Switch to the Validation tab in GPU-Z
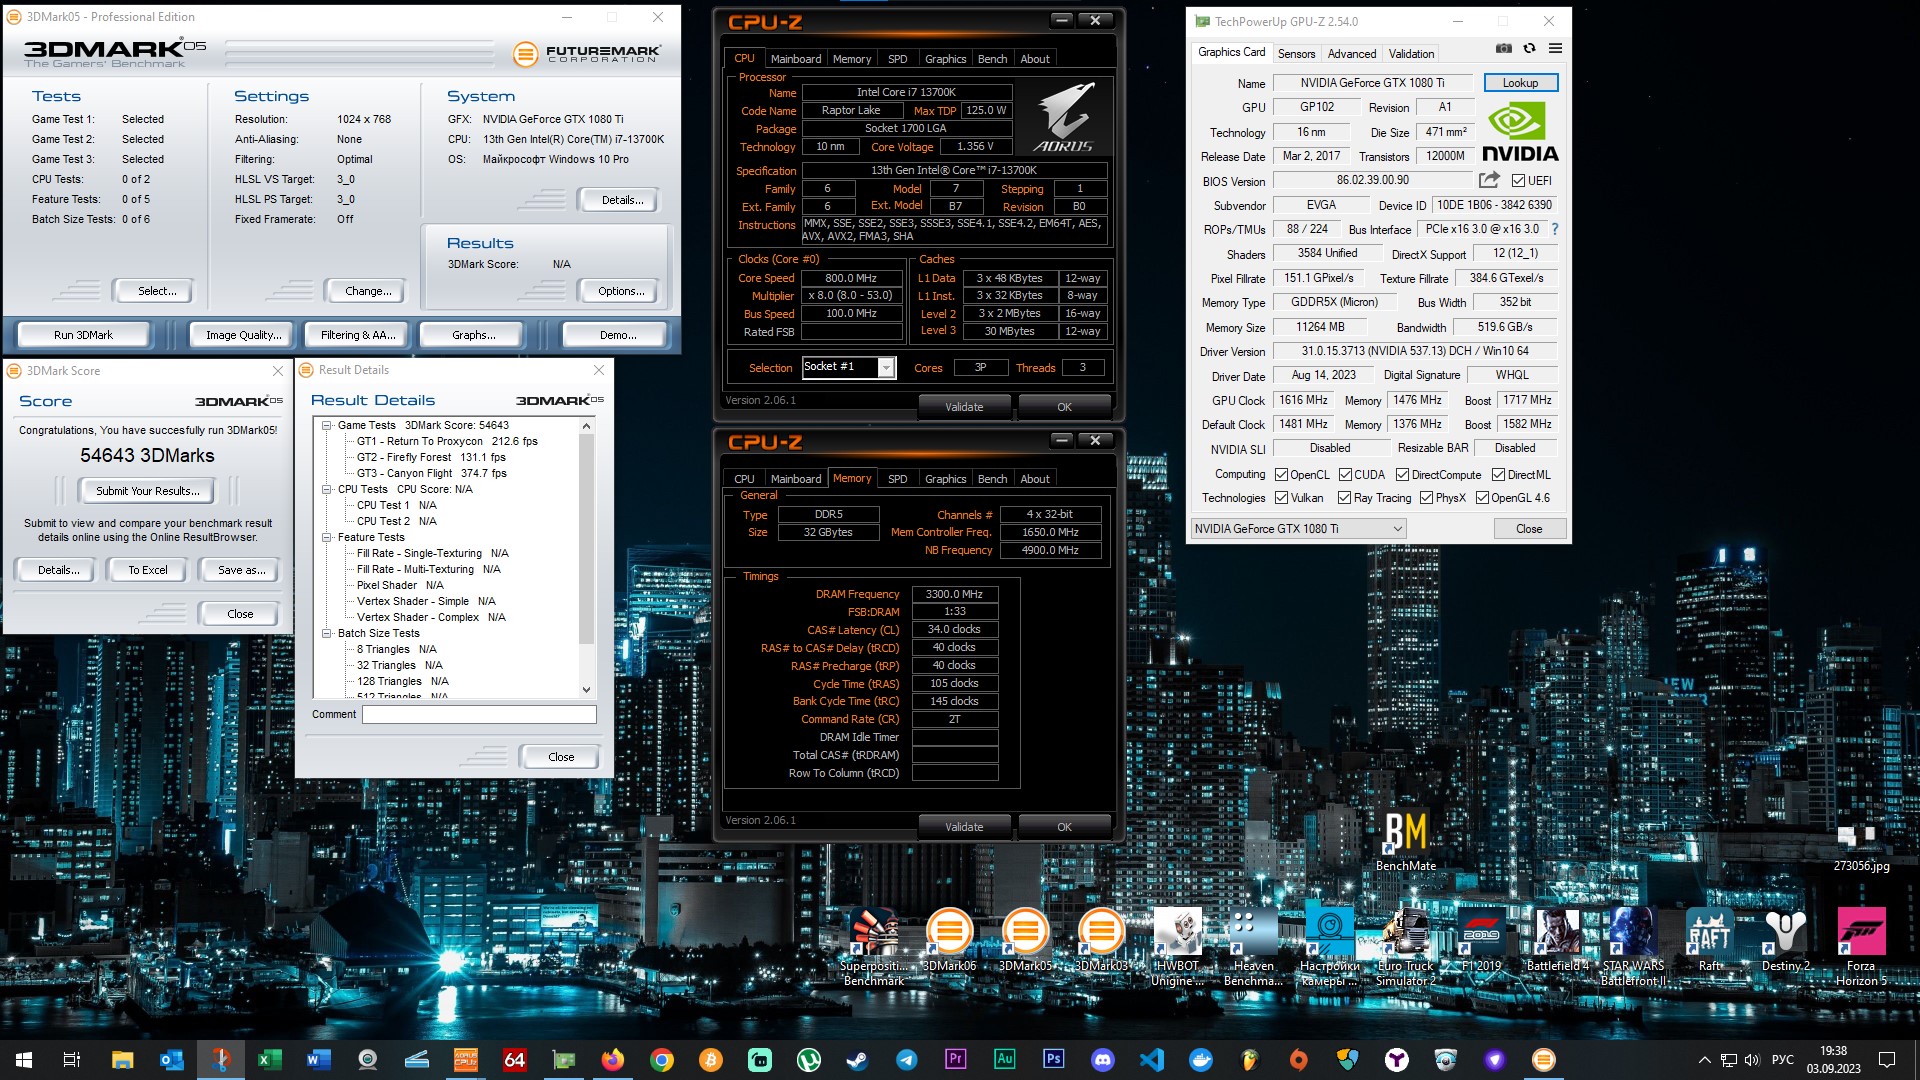The width and height of the screenshot is (1920, 1080). (x=1411, y=54)
